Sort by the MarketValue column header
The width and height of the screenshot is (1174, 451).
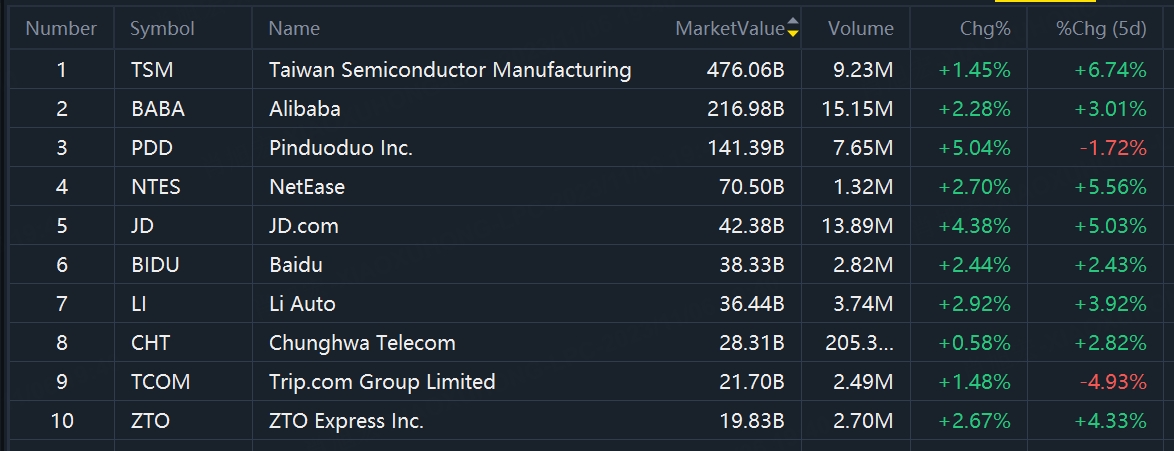click(x=729, y=28)
